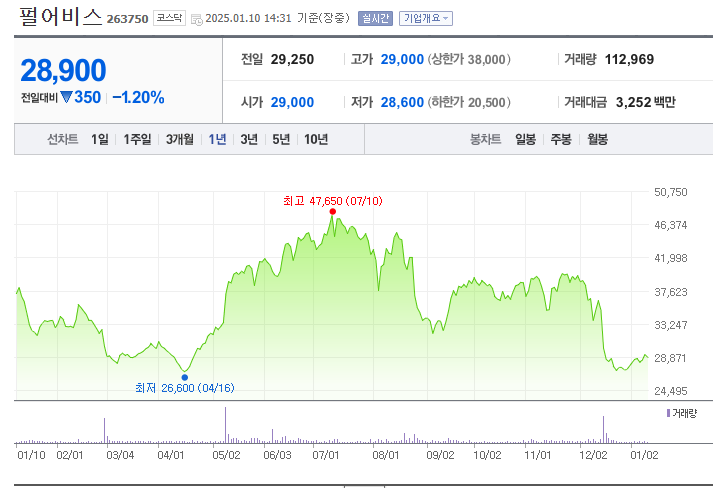Click the red 최고 high point marker
This screenshot has height=488, width=713.
click(x=332, y=211)
